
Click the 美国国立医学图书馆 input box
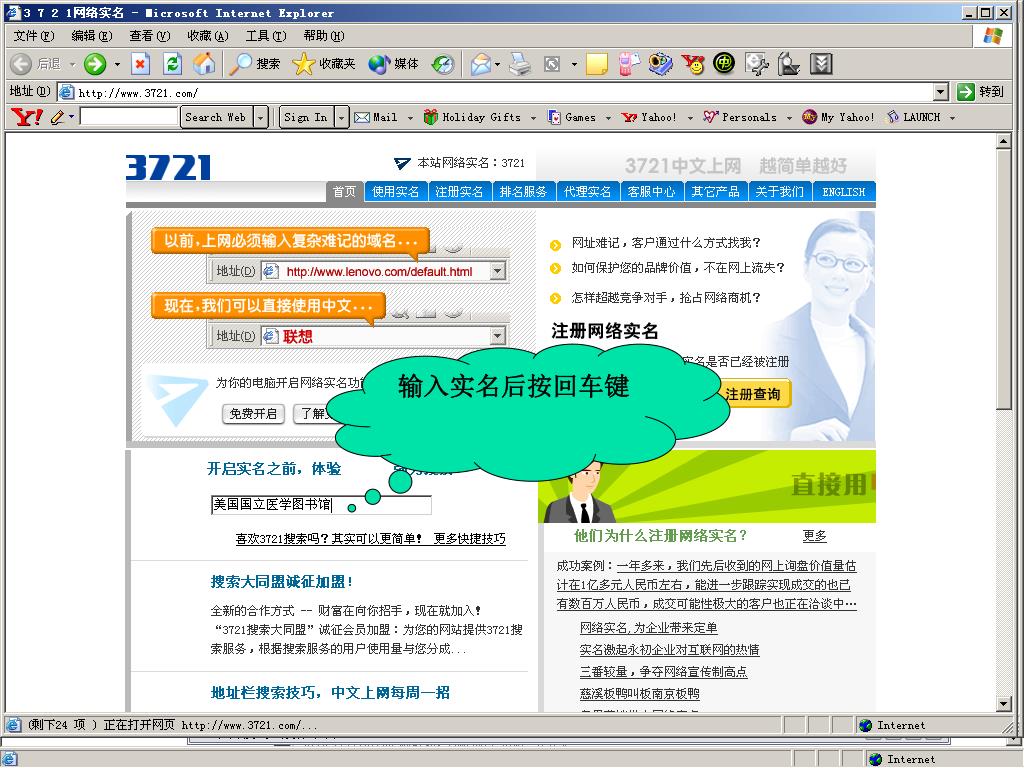tap(321, 504)
